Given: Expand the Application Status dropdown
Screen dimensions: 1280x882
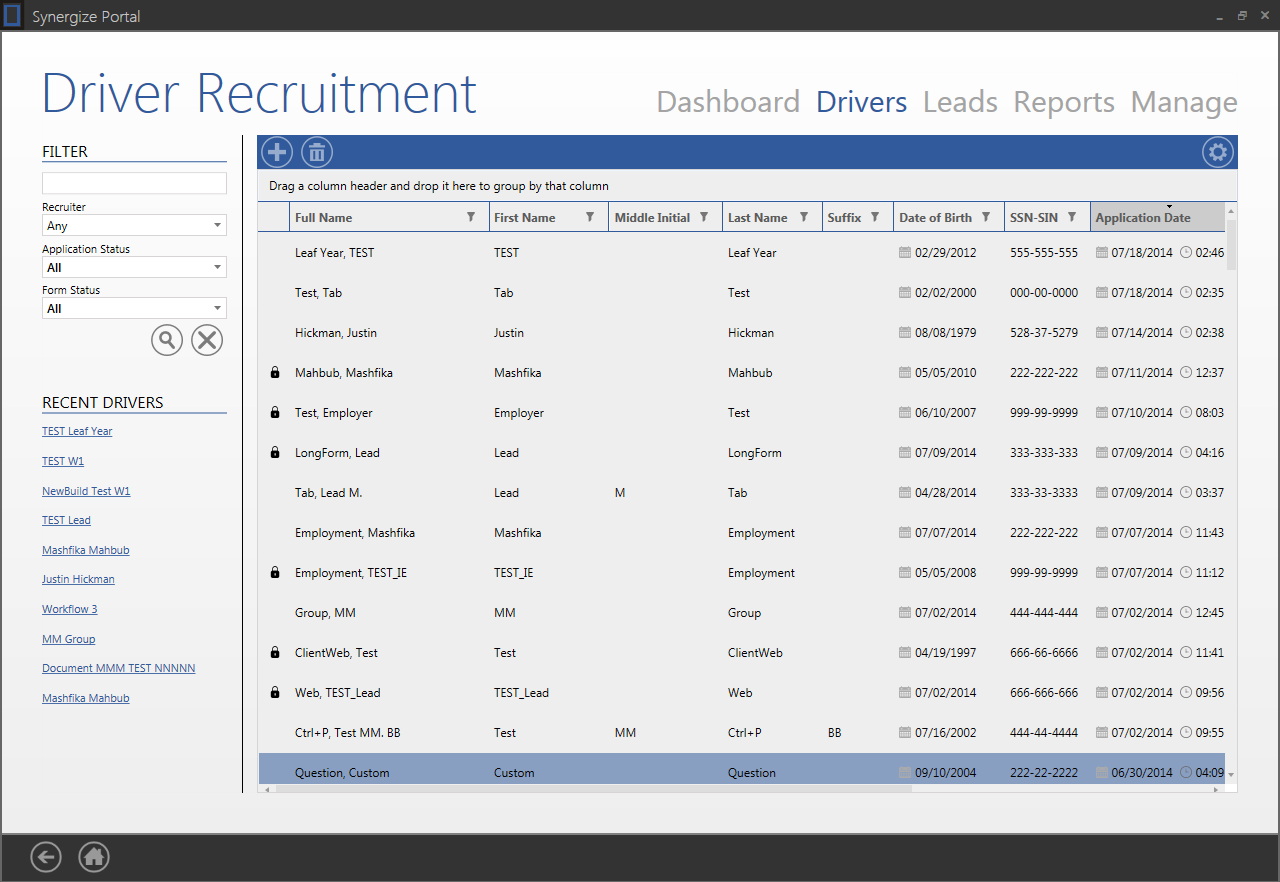Looking at the screenshot, I should pos(217,268).
